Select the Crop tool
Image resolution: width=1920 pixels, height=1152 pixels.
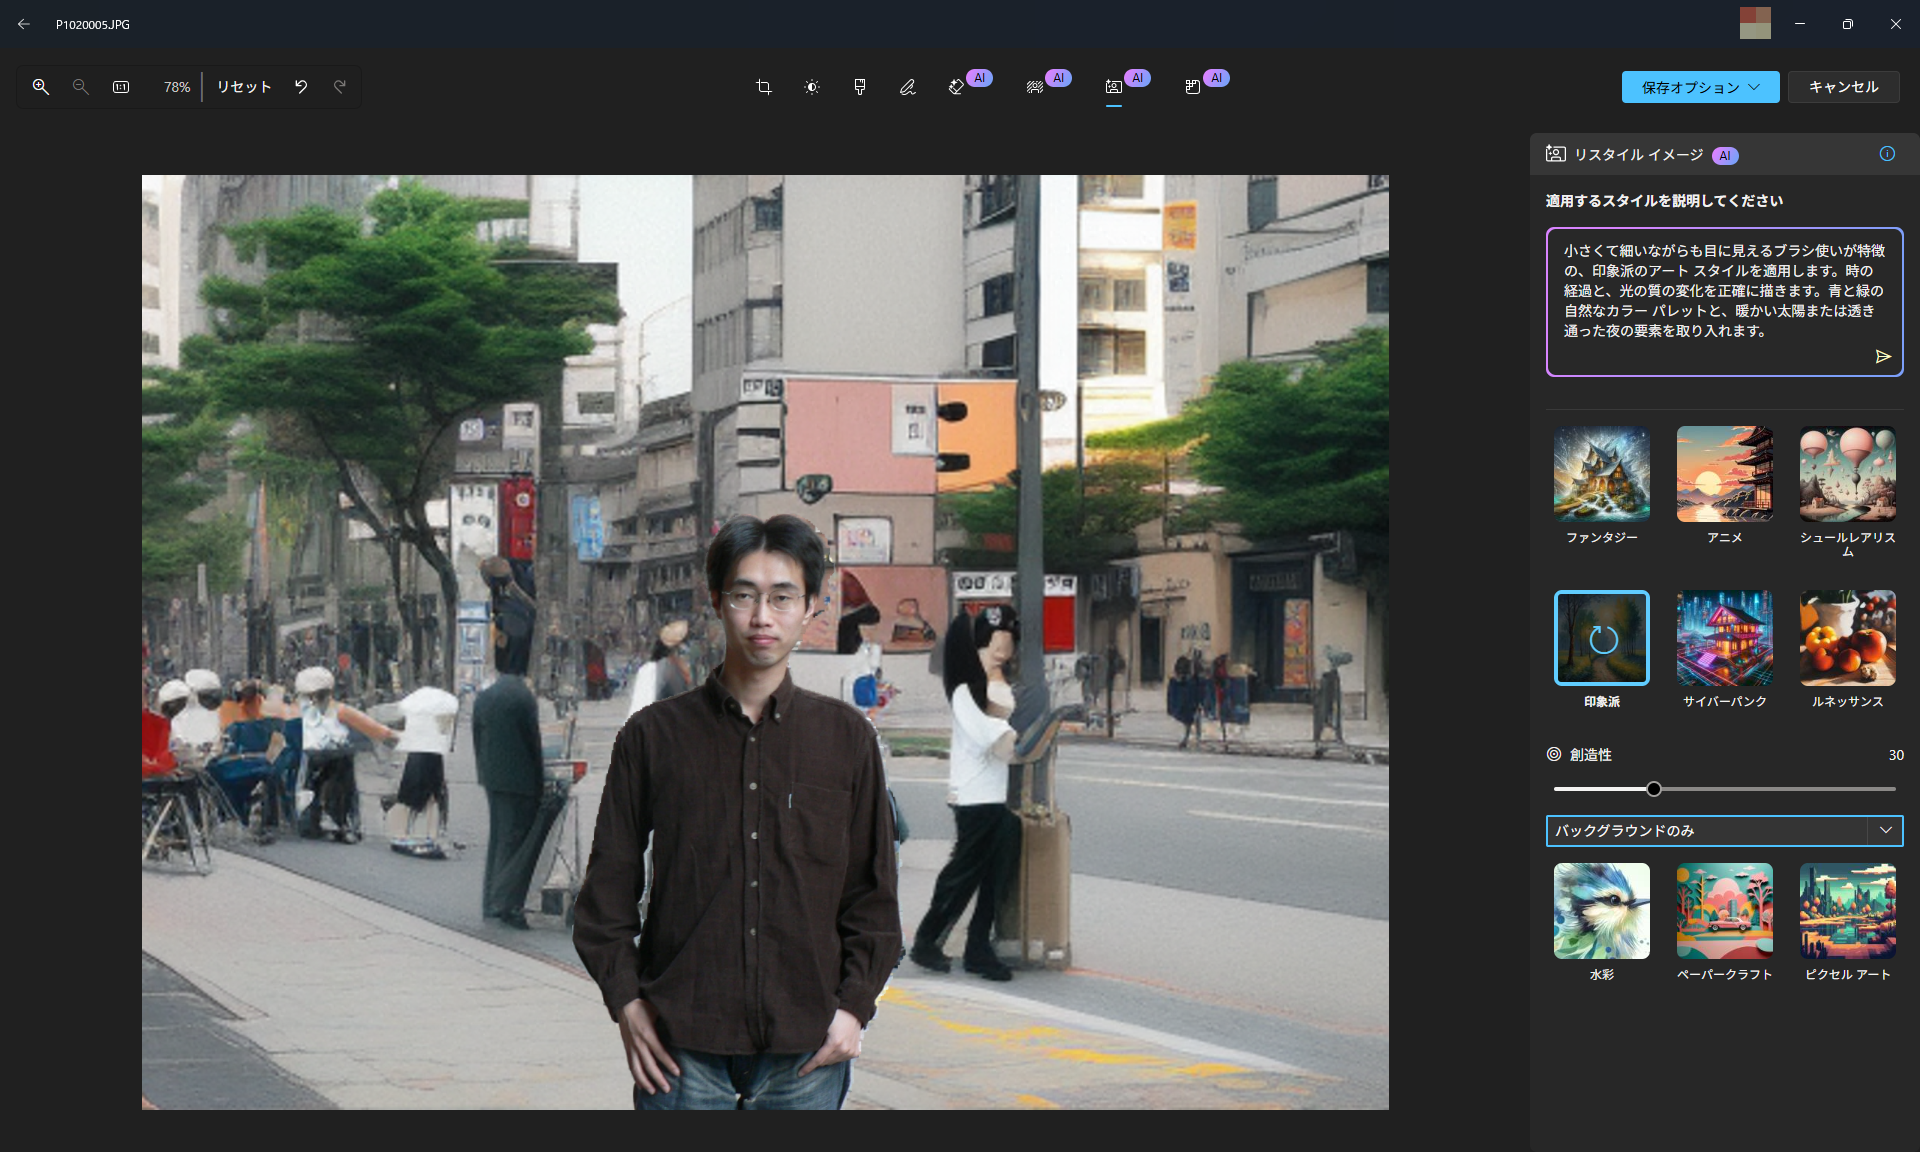[763, 87]
